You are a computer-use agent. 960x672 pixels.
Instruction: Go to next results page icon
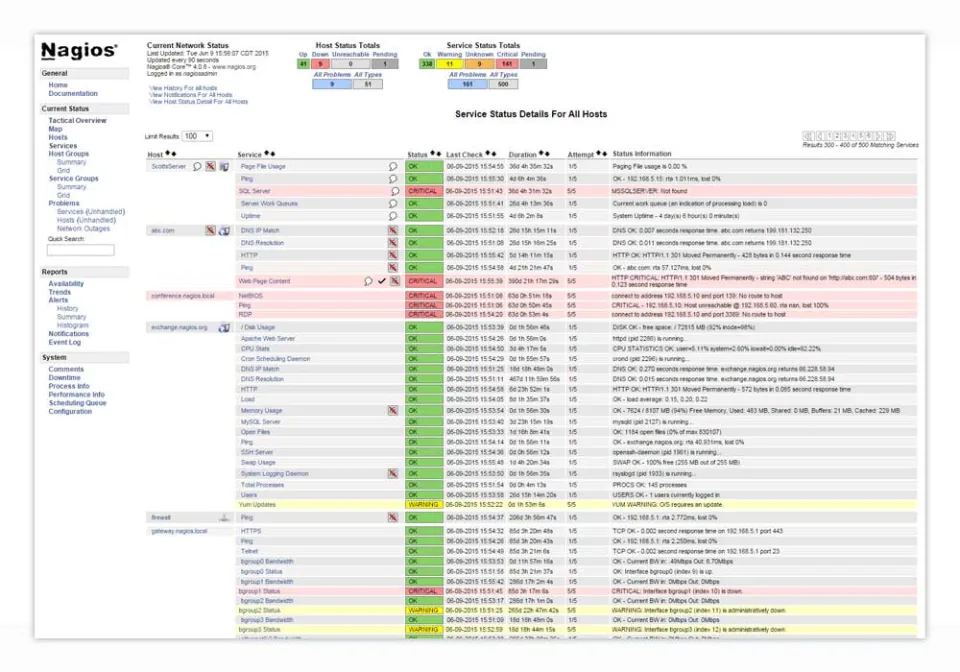click(x=879, y=136)
